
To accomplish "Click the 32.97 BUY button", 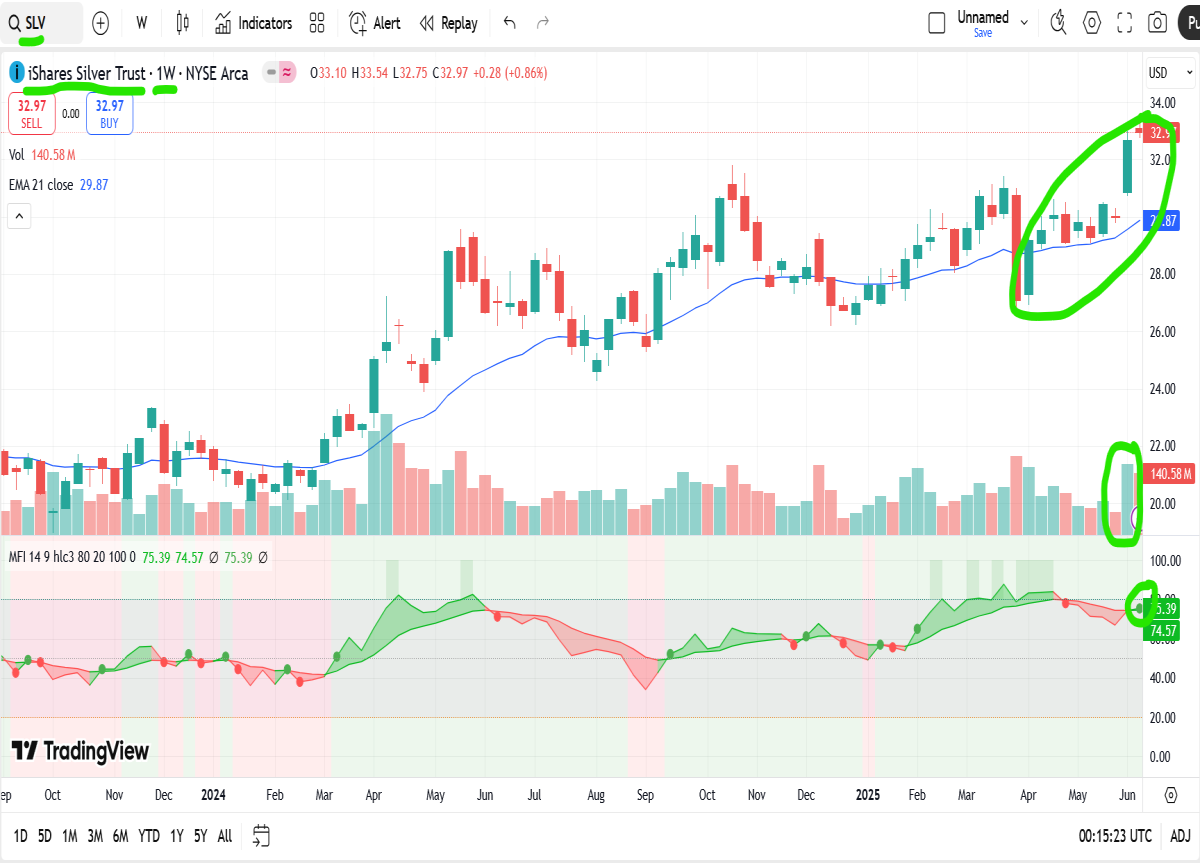I will click(x=109, y=113).
